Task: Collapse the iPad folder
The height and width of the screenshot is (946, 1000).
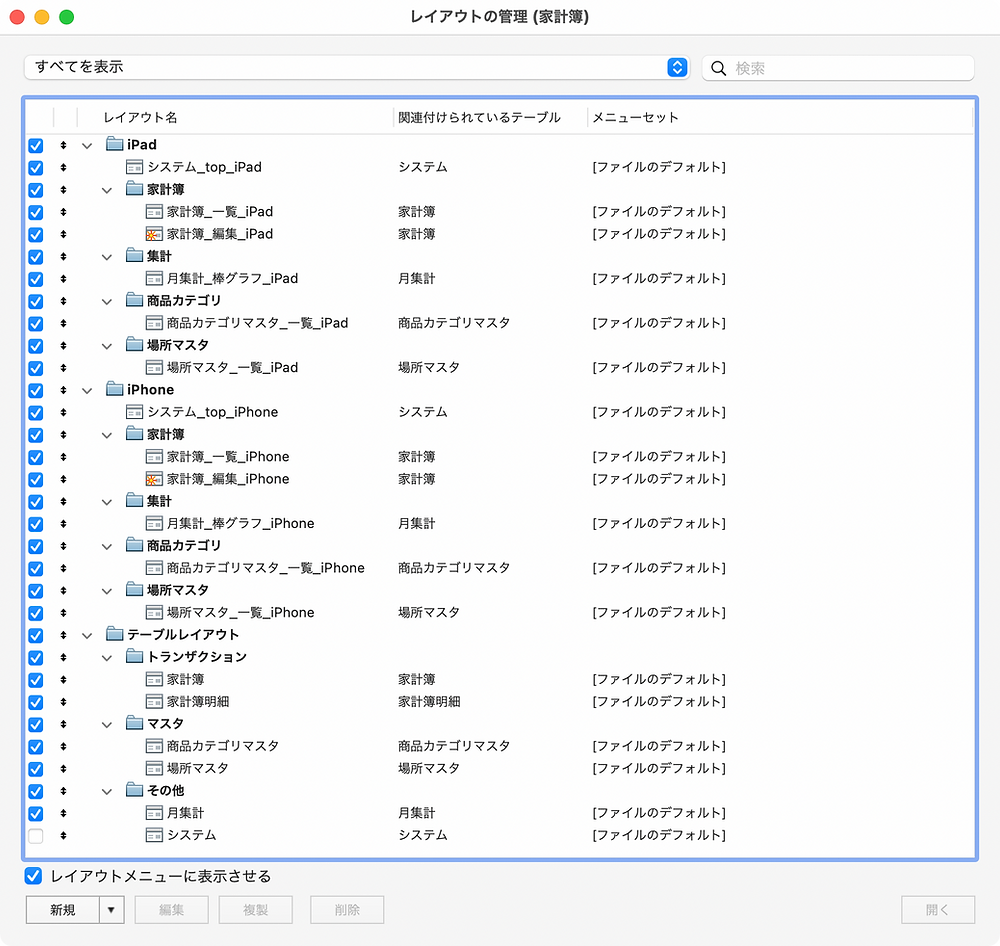Action: click(x=87, y=145)
